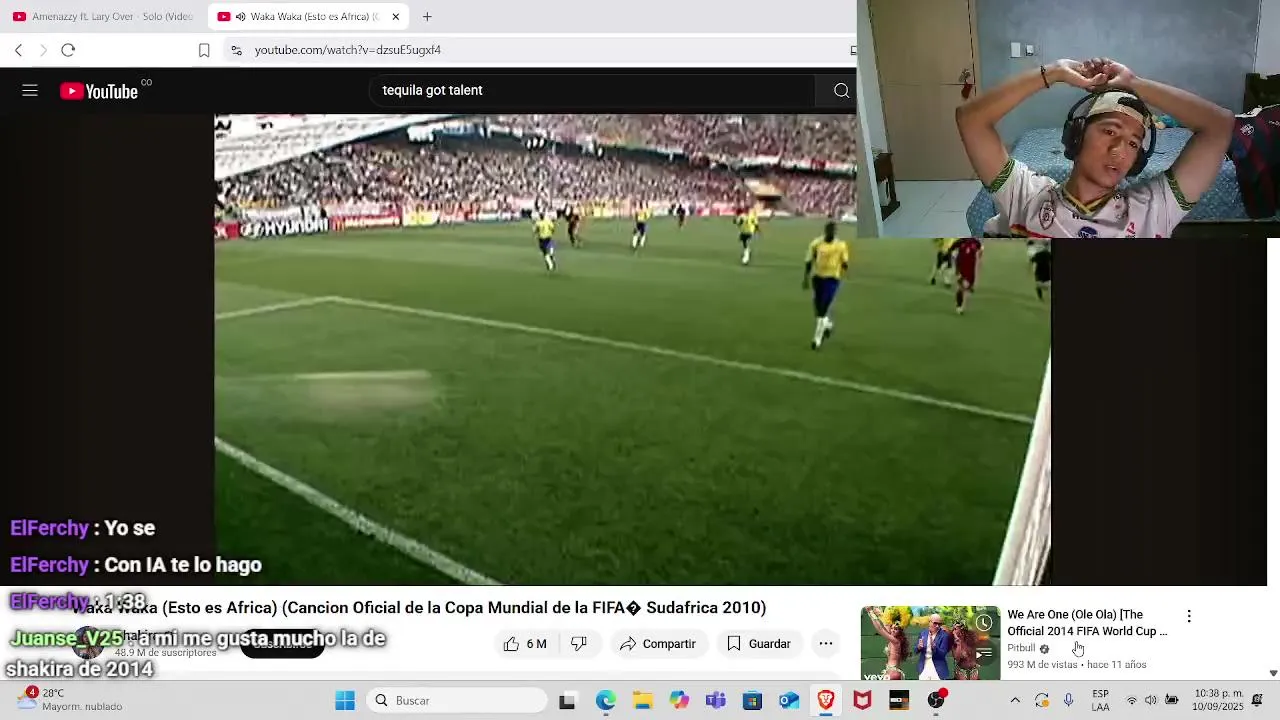Viewport: 1280px width, 720px height.
Task: Like the video with 6 M likes
Action: point(525,644)
